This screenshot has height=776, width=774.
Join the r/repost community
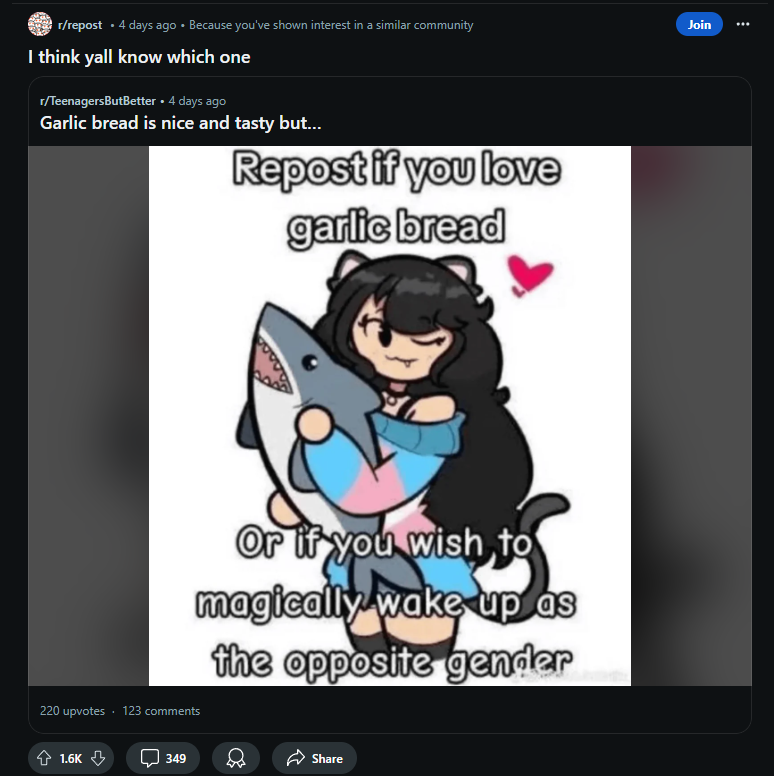(699, 24)
